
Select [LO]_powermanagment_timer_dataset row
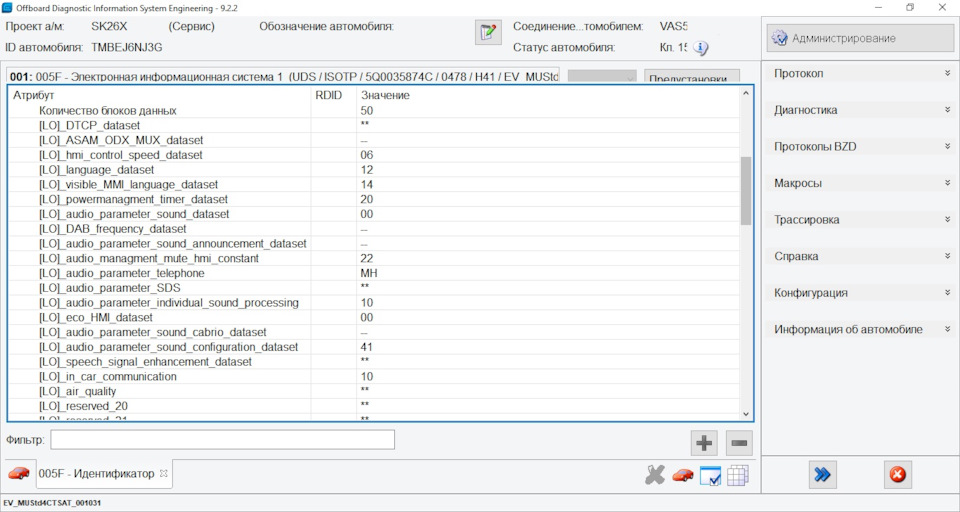(374, 199)
